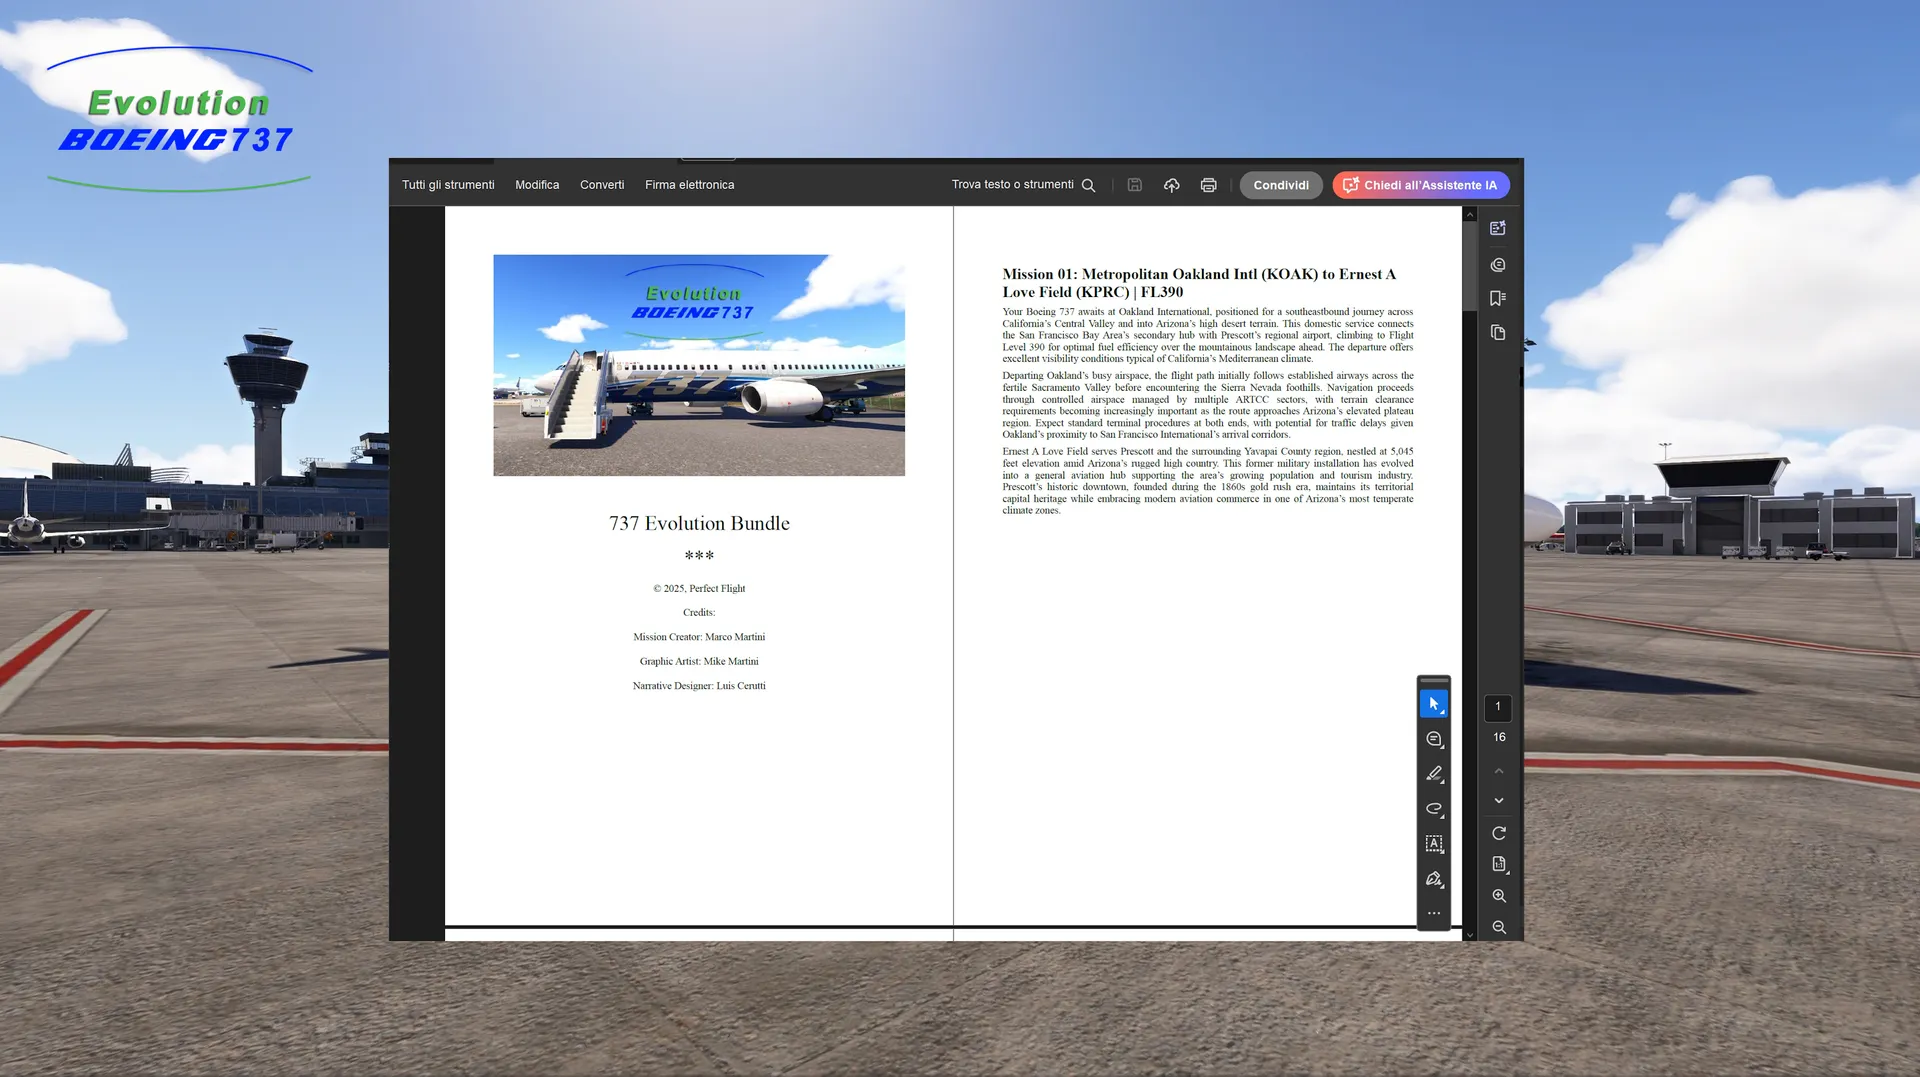
Task: Click the total page count 16
Action: (x=1499, y=737)
